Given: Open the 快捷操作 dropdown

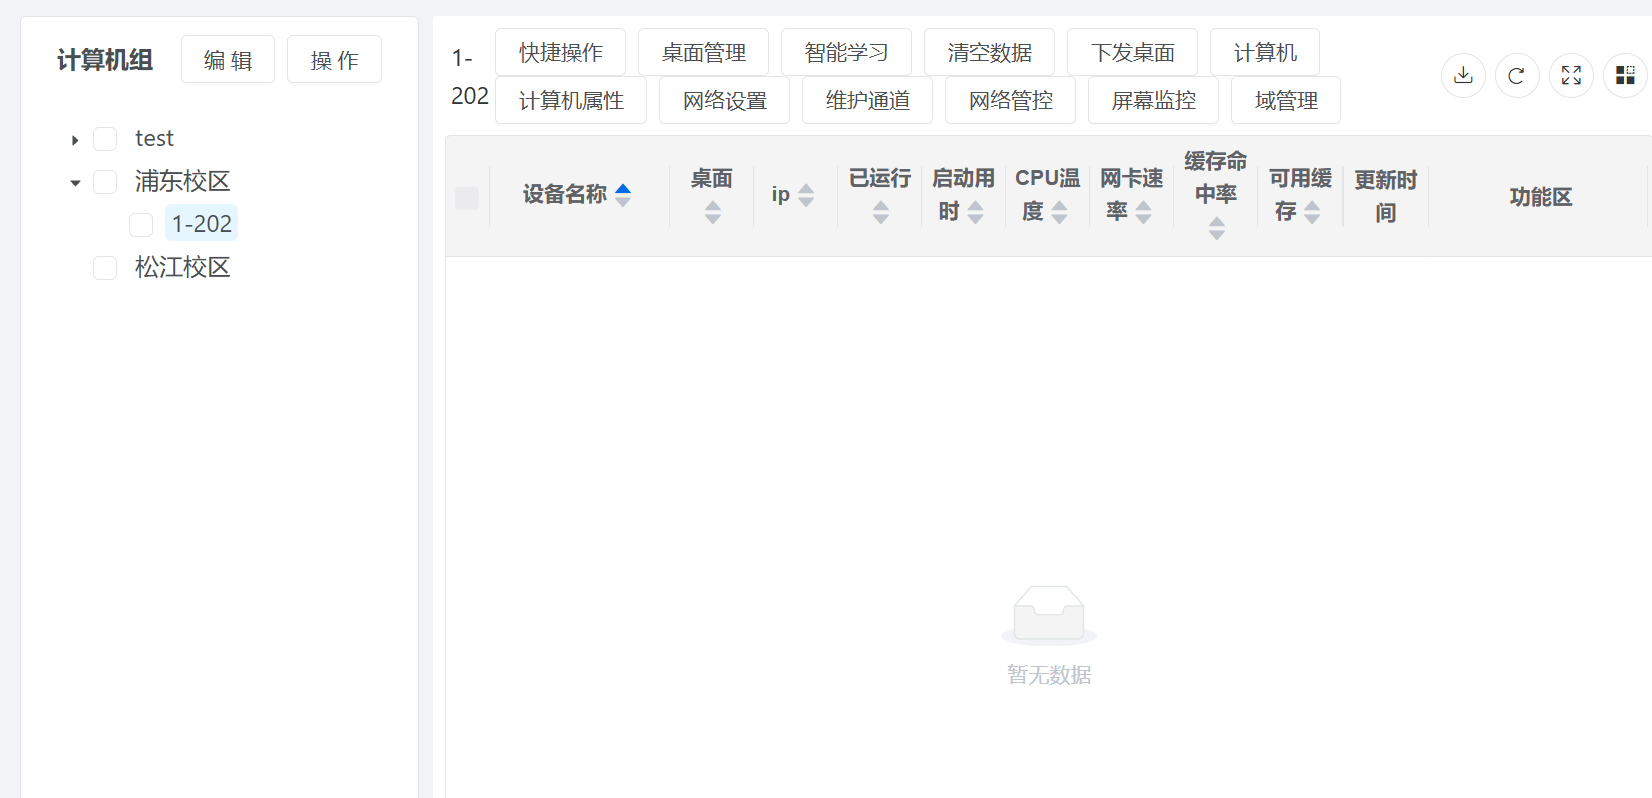Looking at the screenshot, I should [560, 52].
